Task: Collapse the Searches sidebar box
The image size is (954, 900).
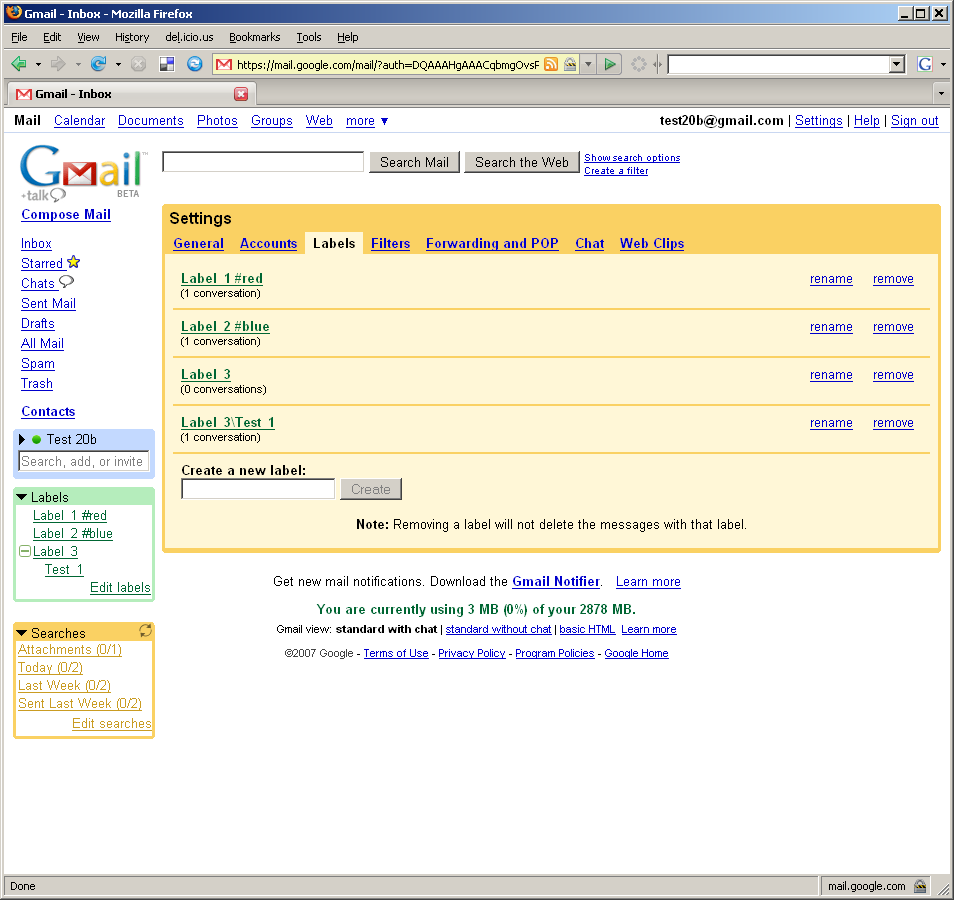Action: (21, 633)
